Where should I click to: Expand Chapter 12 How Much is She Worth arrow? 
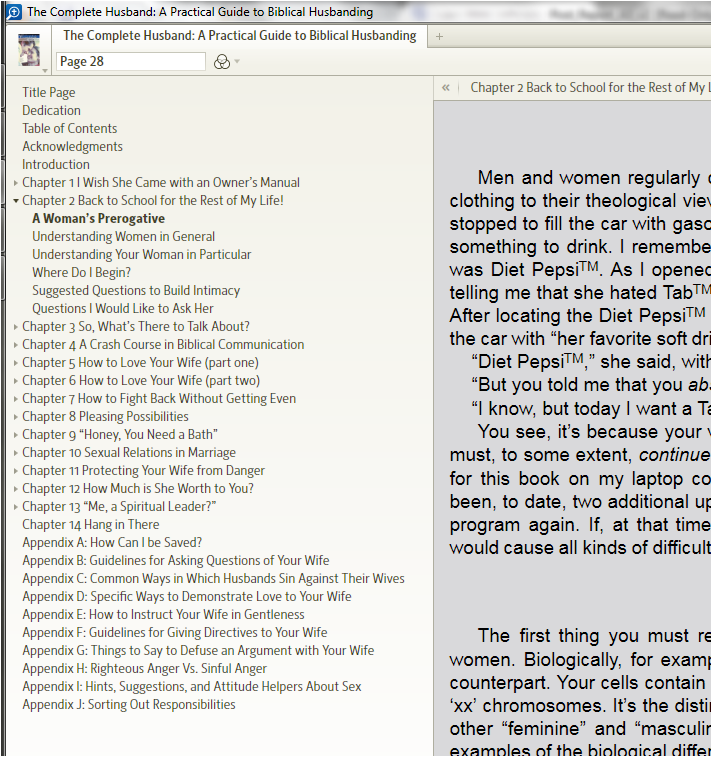16,489
